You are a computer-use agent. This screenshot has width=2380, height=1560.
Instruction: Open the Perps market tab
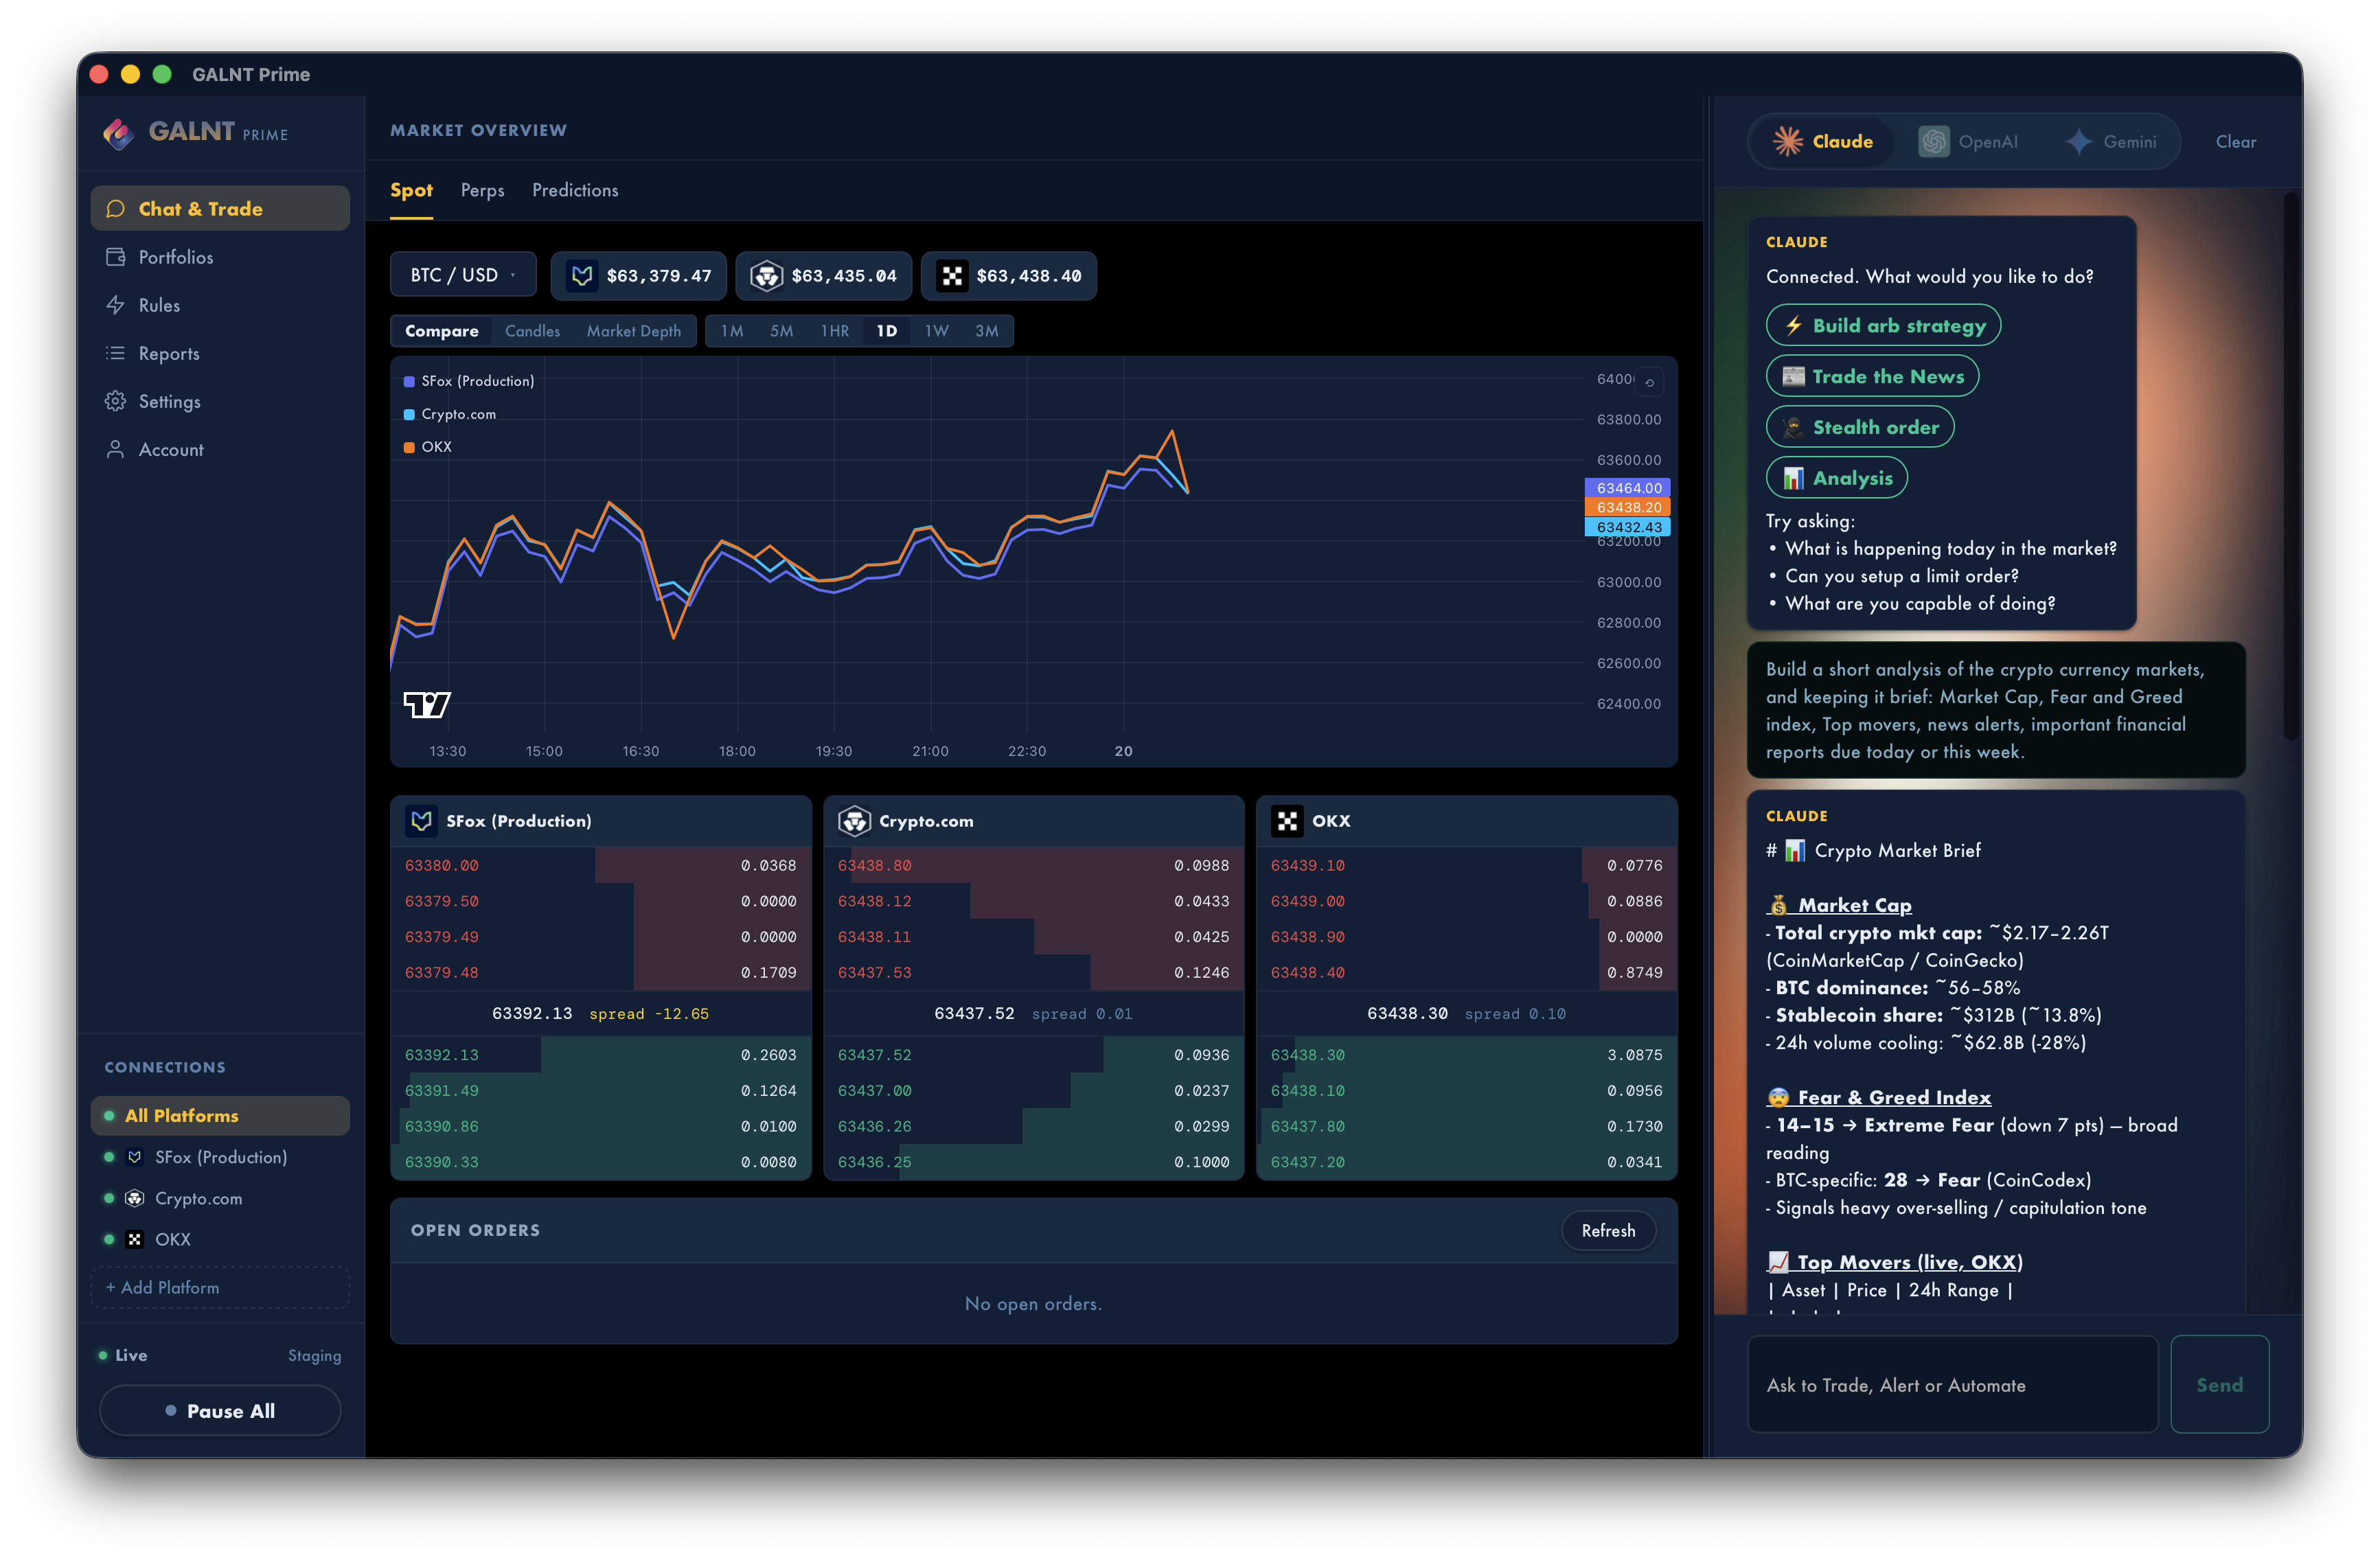coord(482,190)
